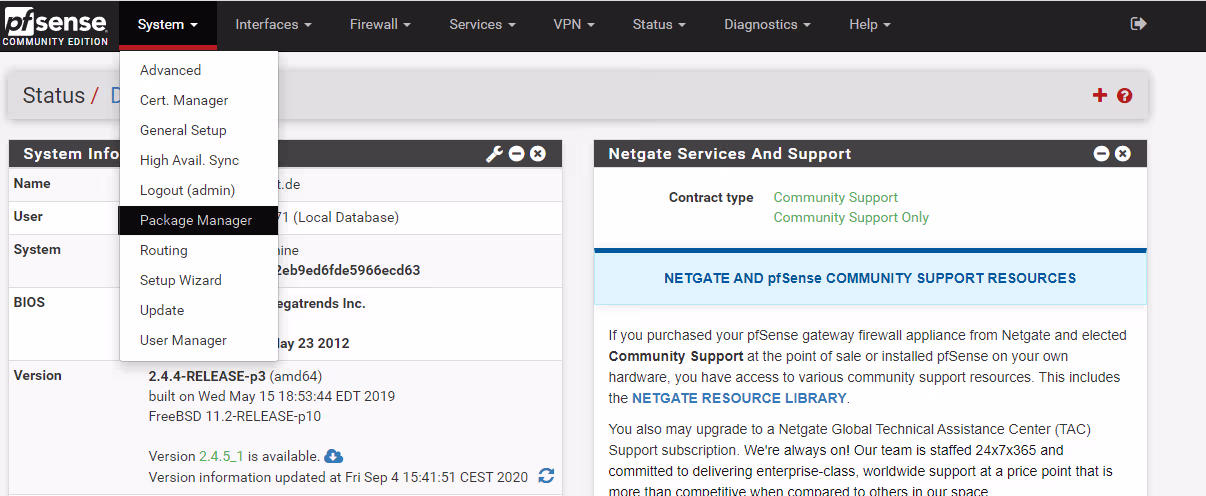
Task: Click the red plus add-widget icon
Action: 1100,95
